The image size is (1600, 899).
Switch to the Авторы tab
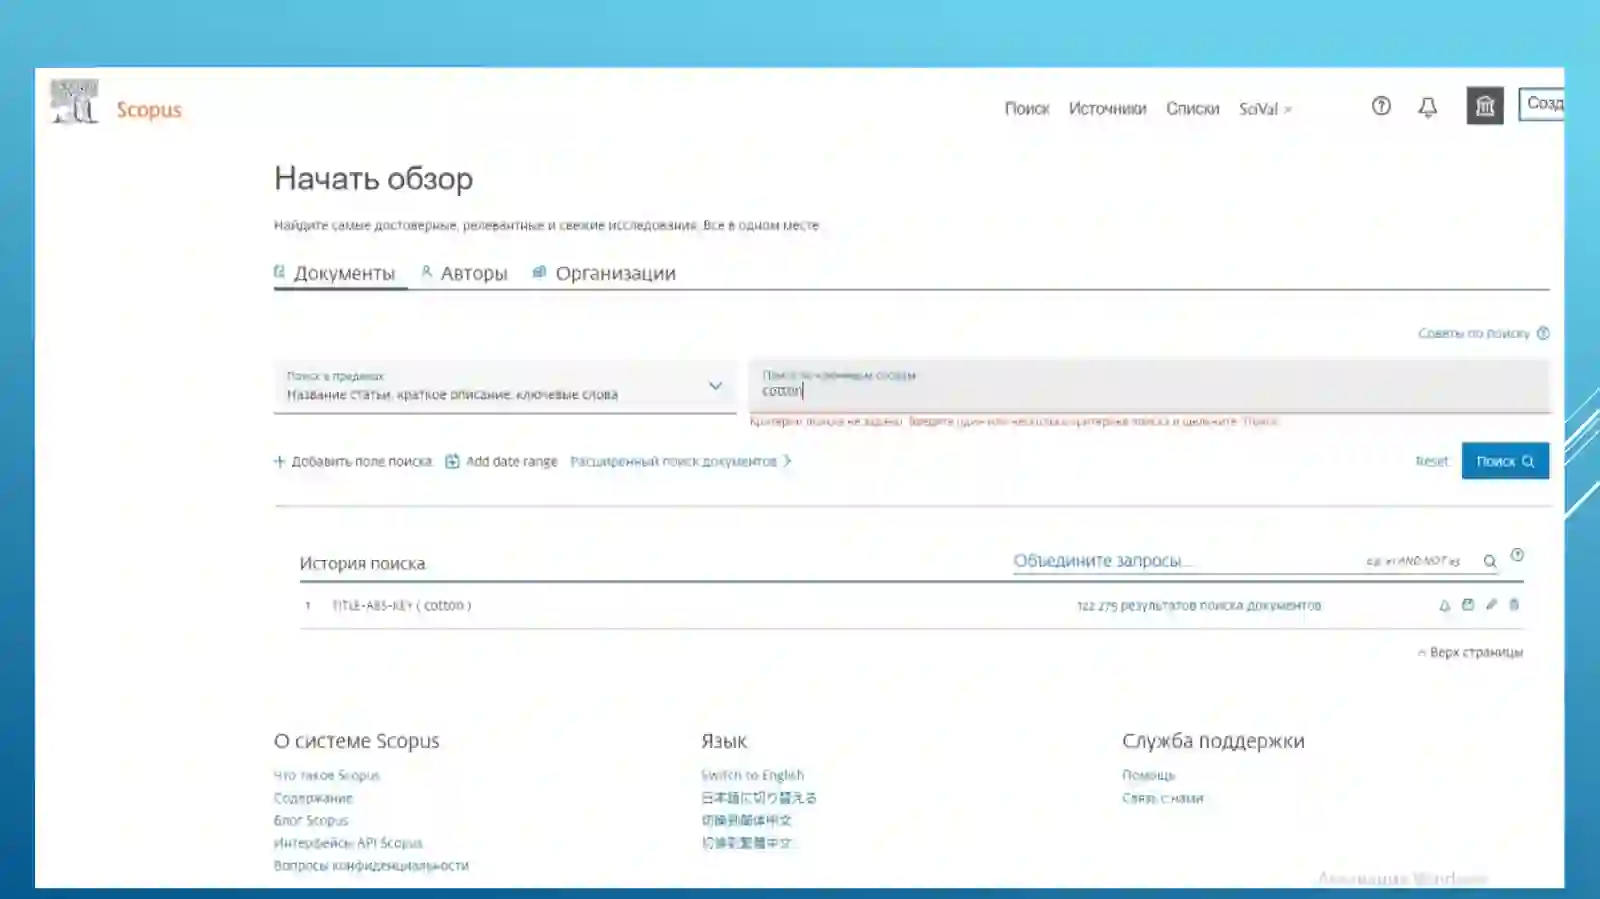pyautogui.click(x=464, y=273)
